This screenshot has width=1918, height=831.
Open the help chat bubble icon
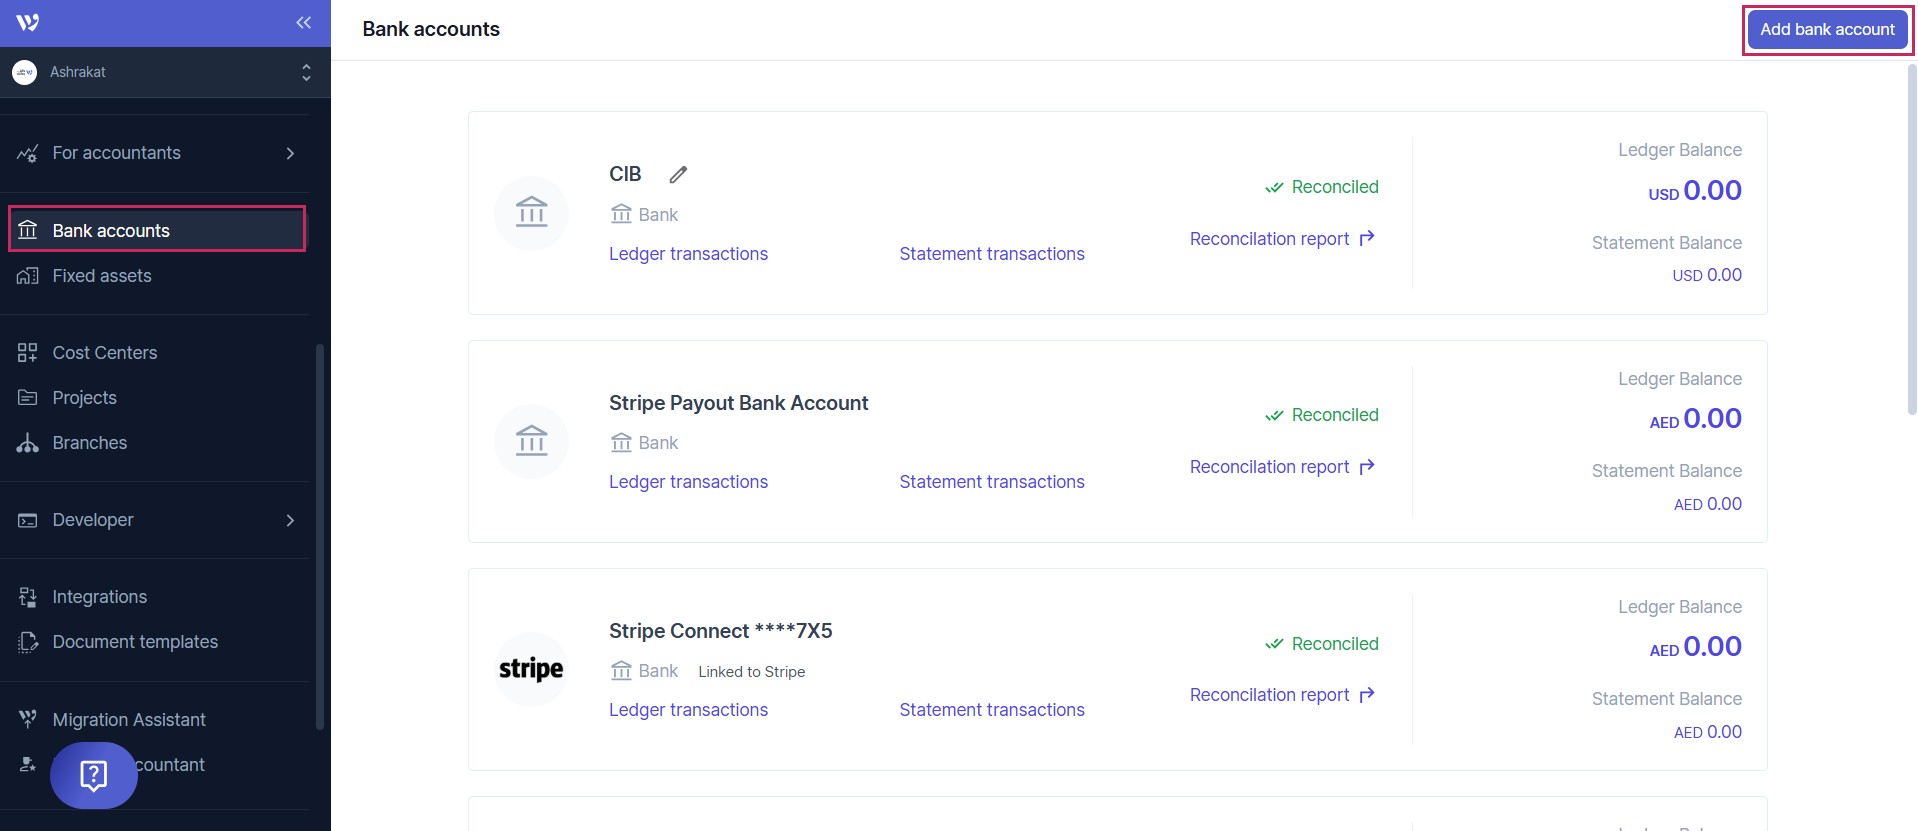click(94, 775)
